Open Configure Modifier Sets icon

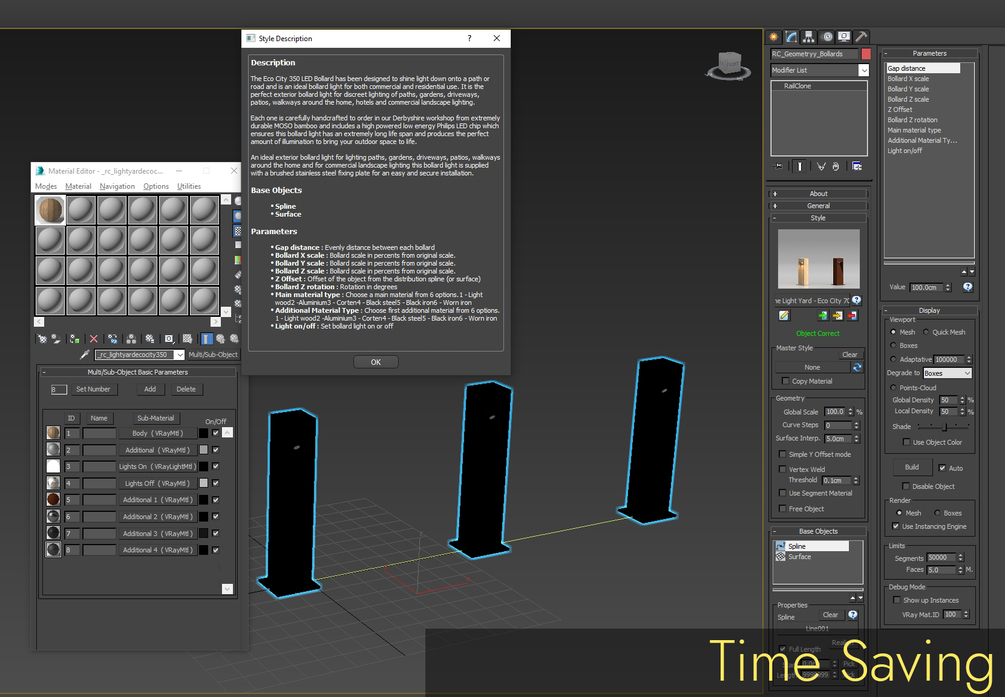(x=857, y=167)
